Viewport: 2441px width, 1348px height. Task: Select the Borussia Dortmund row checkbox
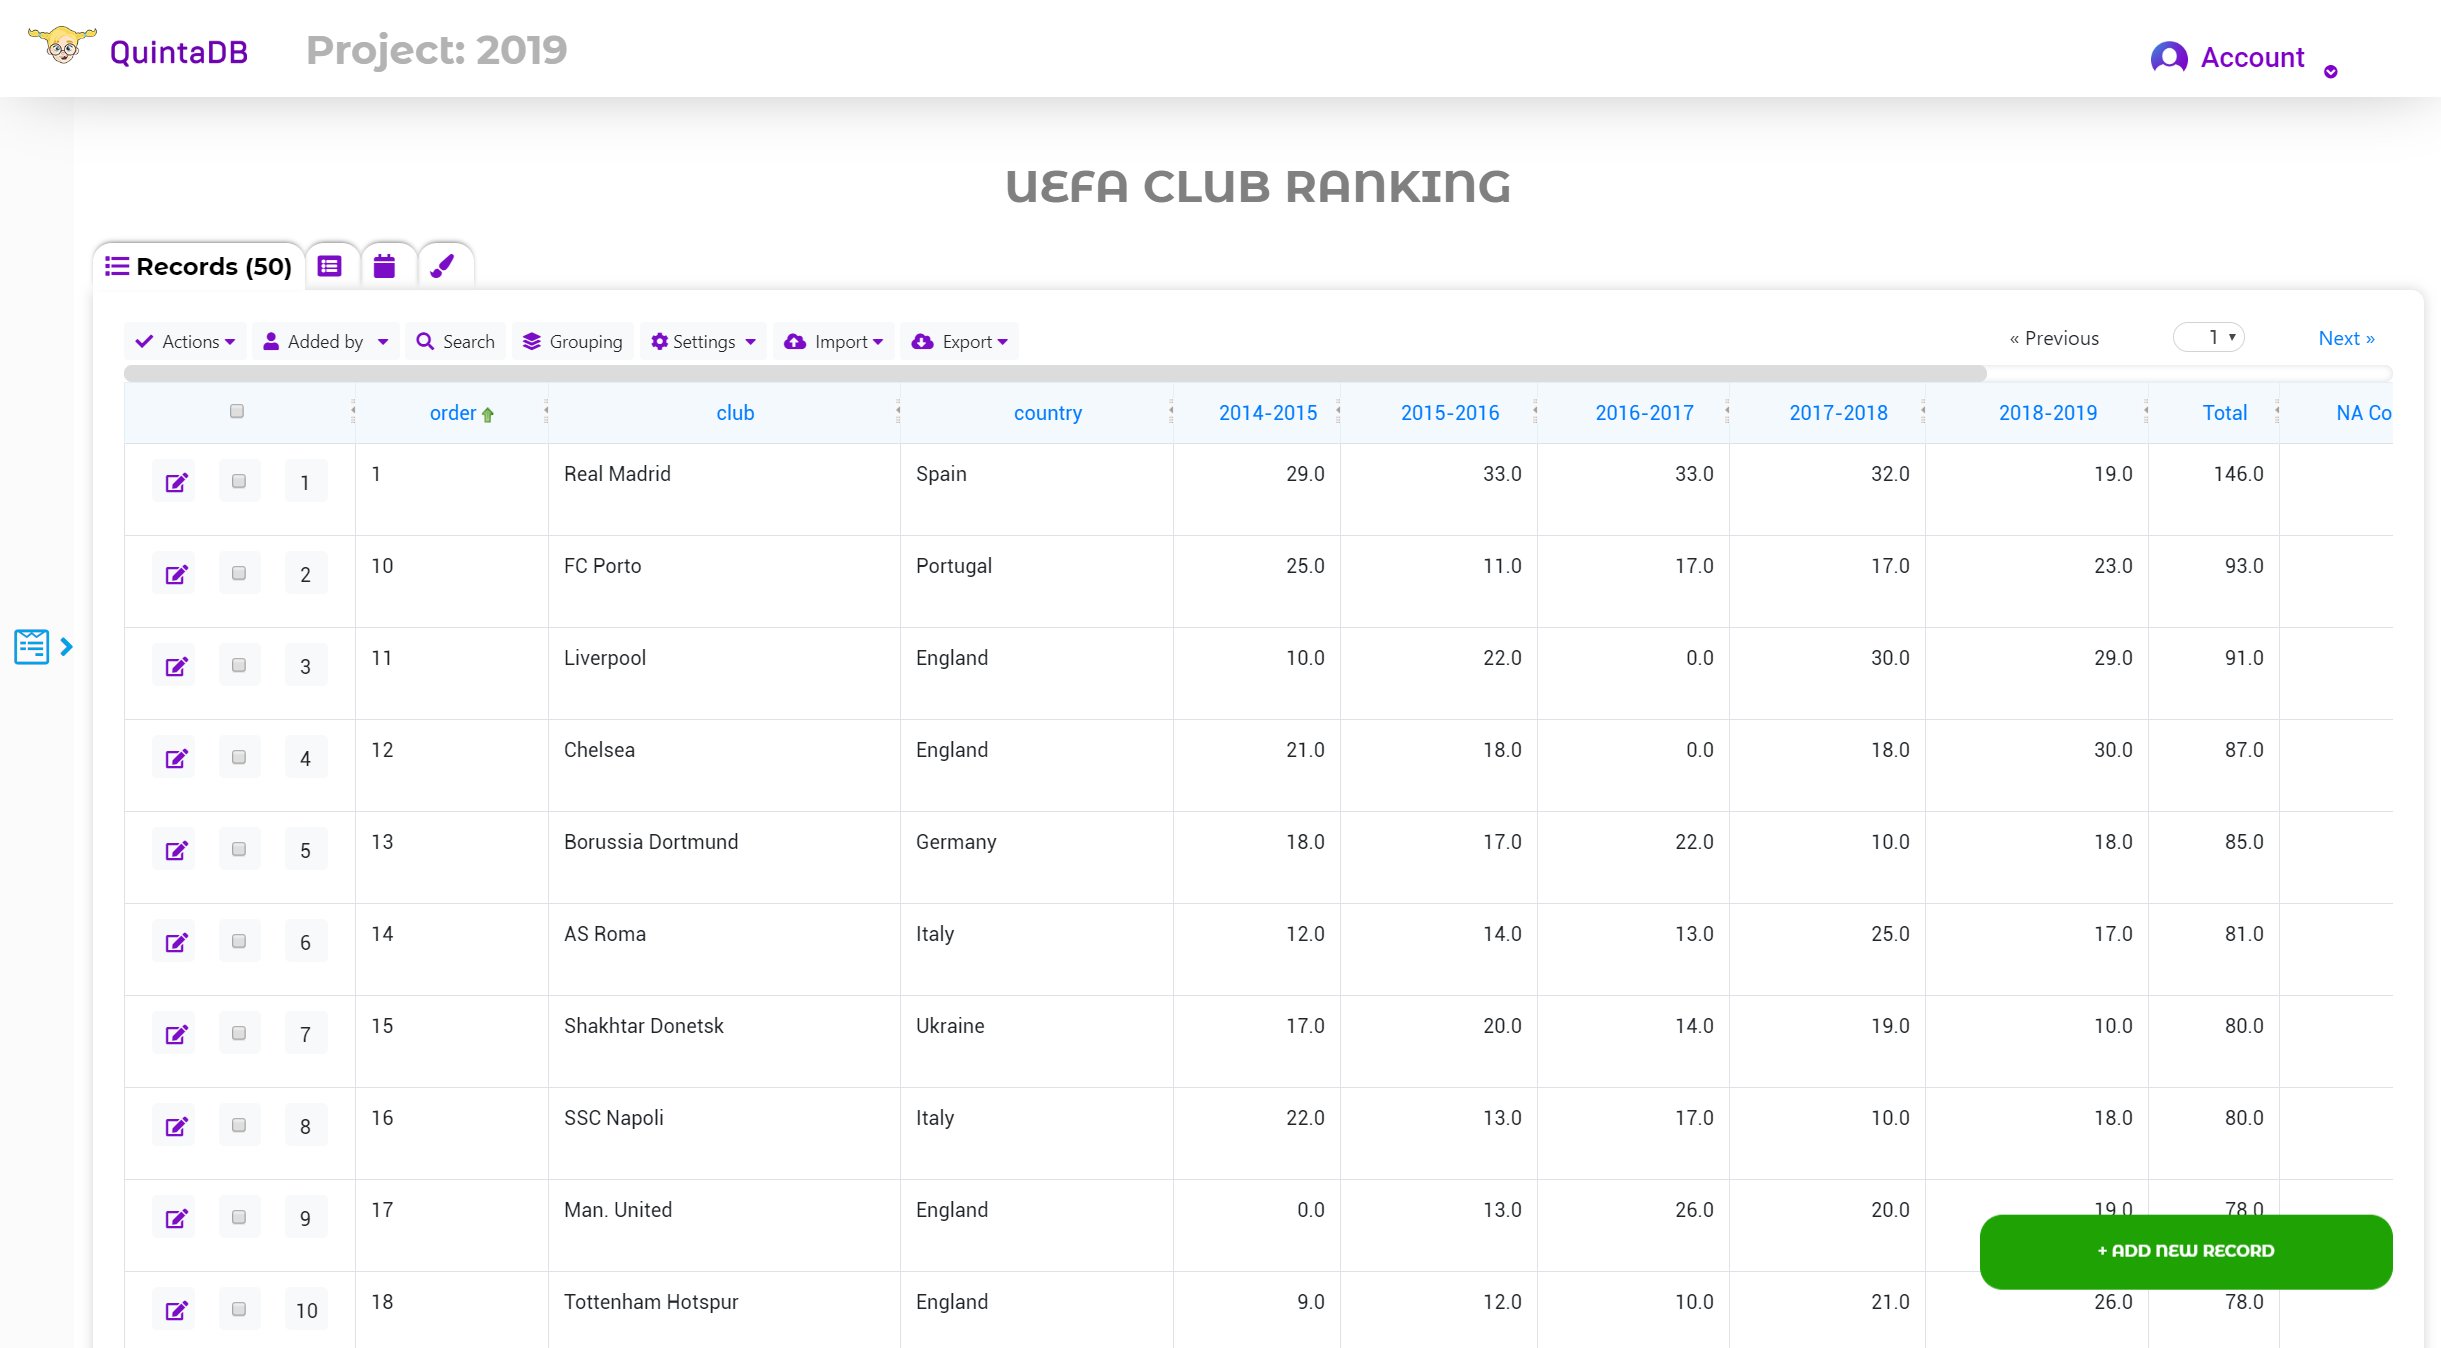pyautogui.click(x=239, y=849)
